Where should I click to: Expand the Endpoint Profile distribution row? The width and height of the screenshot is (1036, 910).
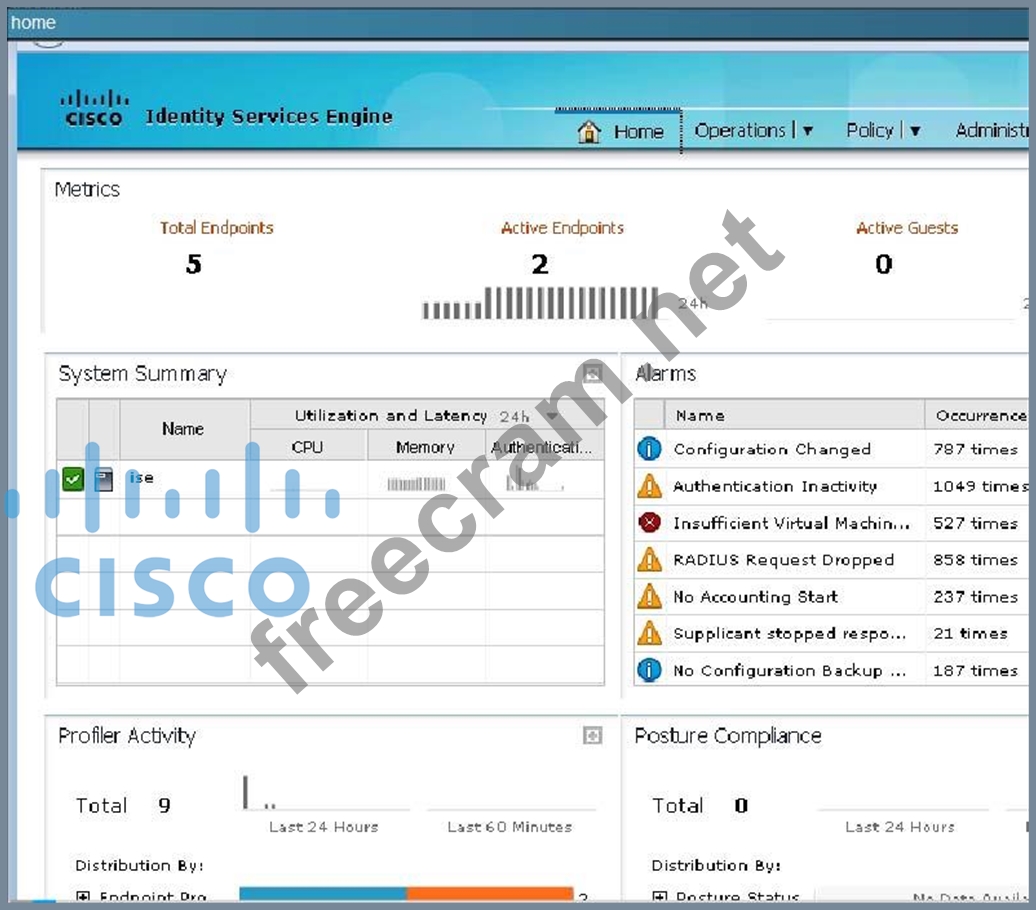[82, 897]
